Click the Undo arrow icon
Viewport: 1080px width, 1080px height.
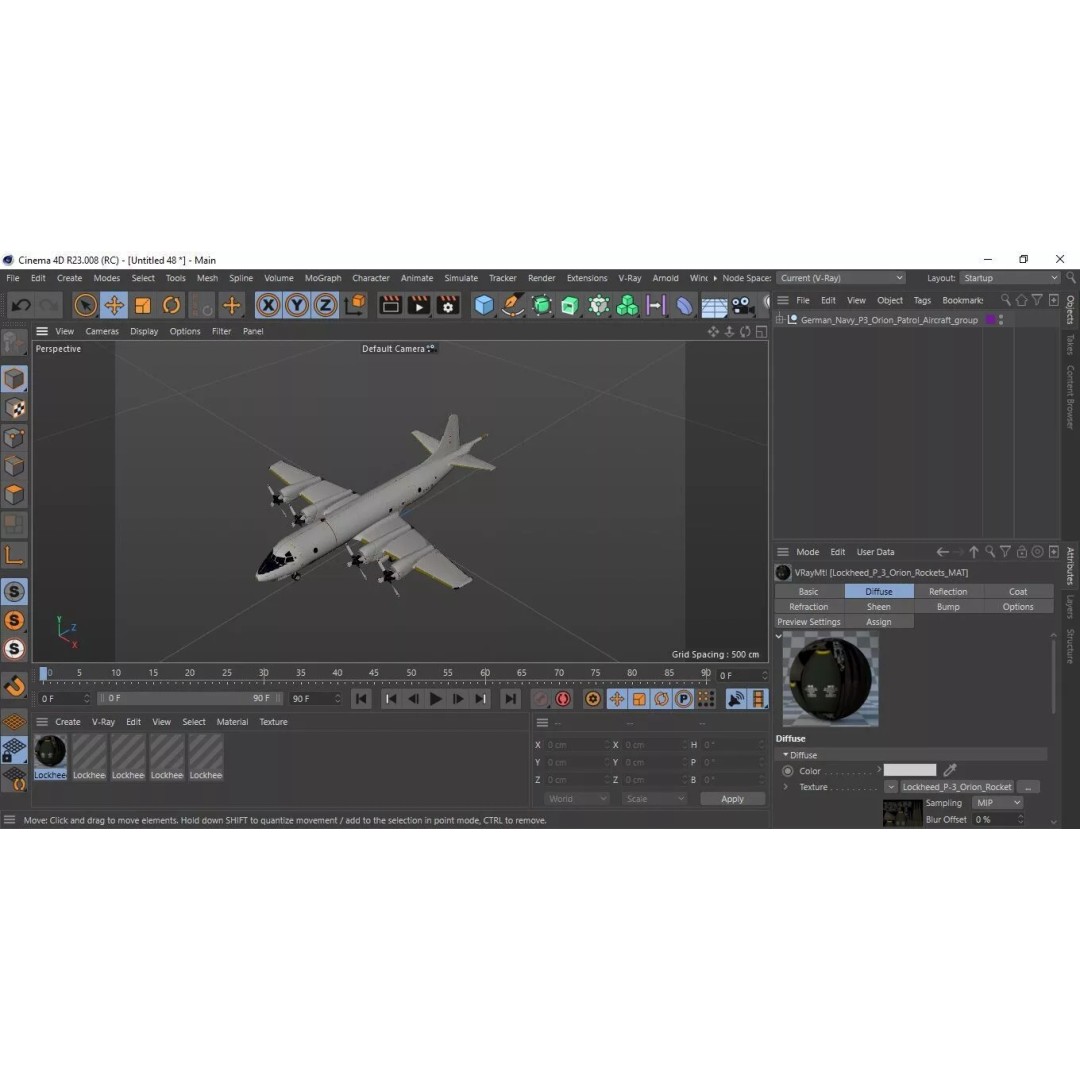21,305
